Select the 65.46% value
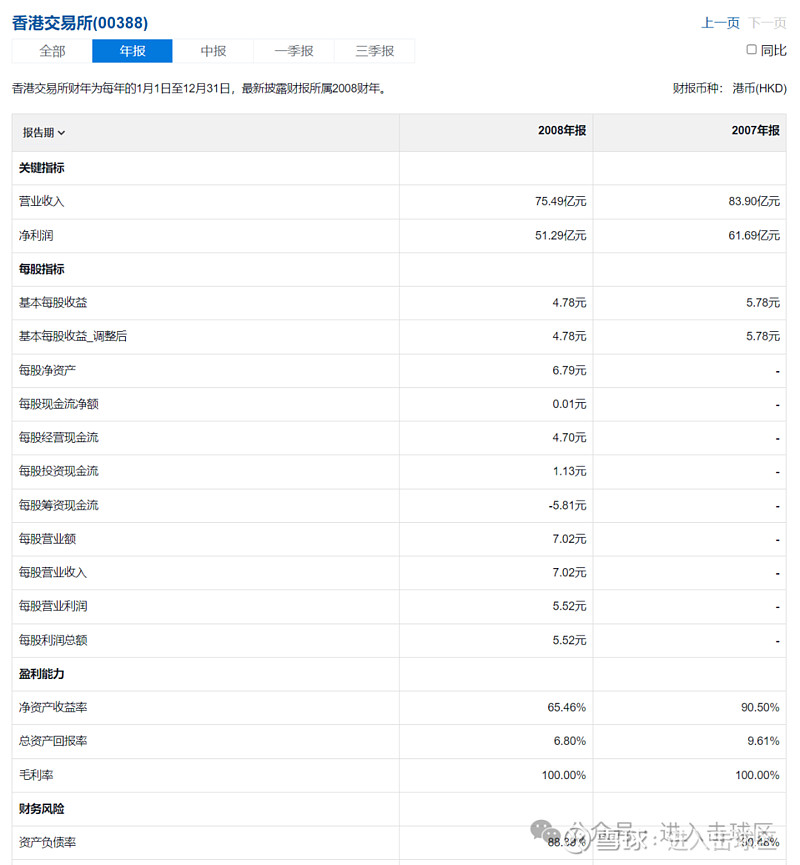Viewport: 800px width, 865px height. coord(567,708)
